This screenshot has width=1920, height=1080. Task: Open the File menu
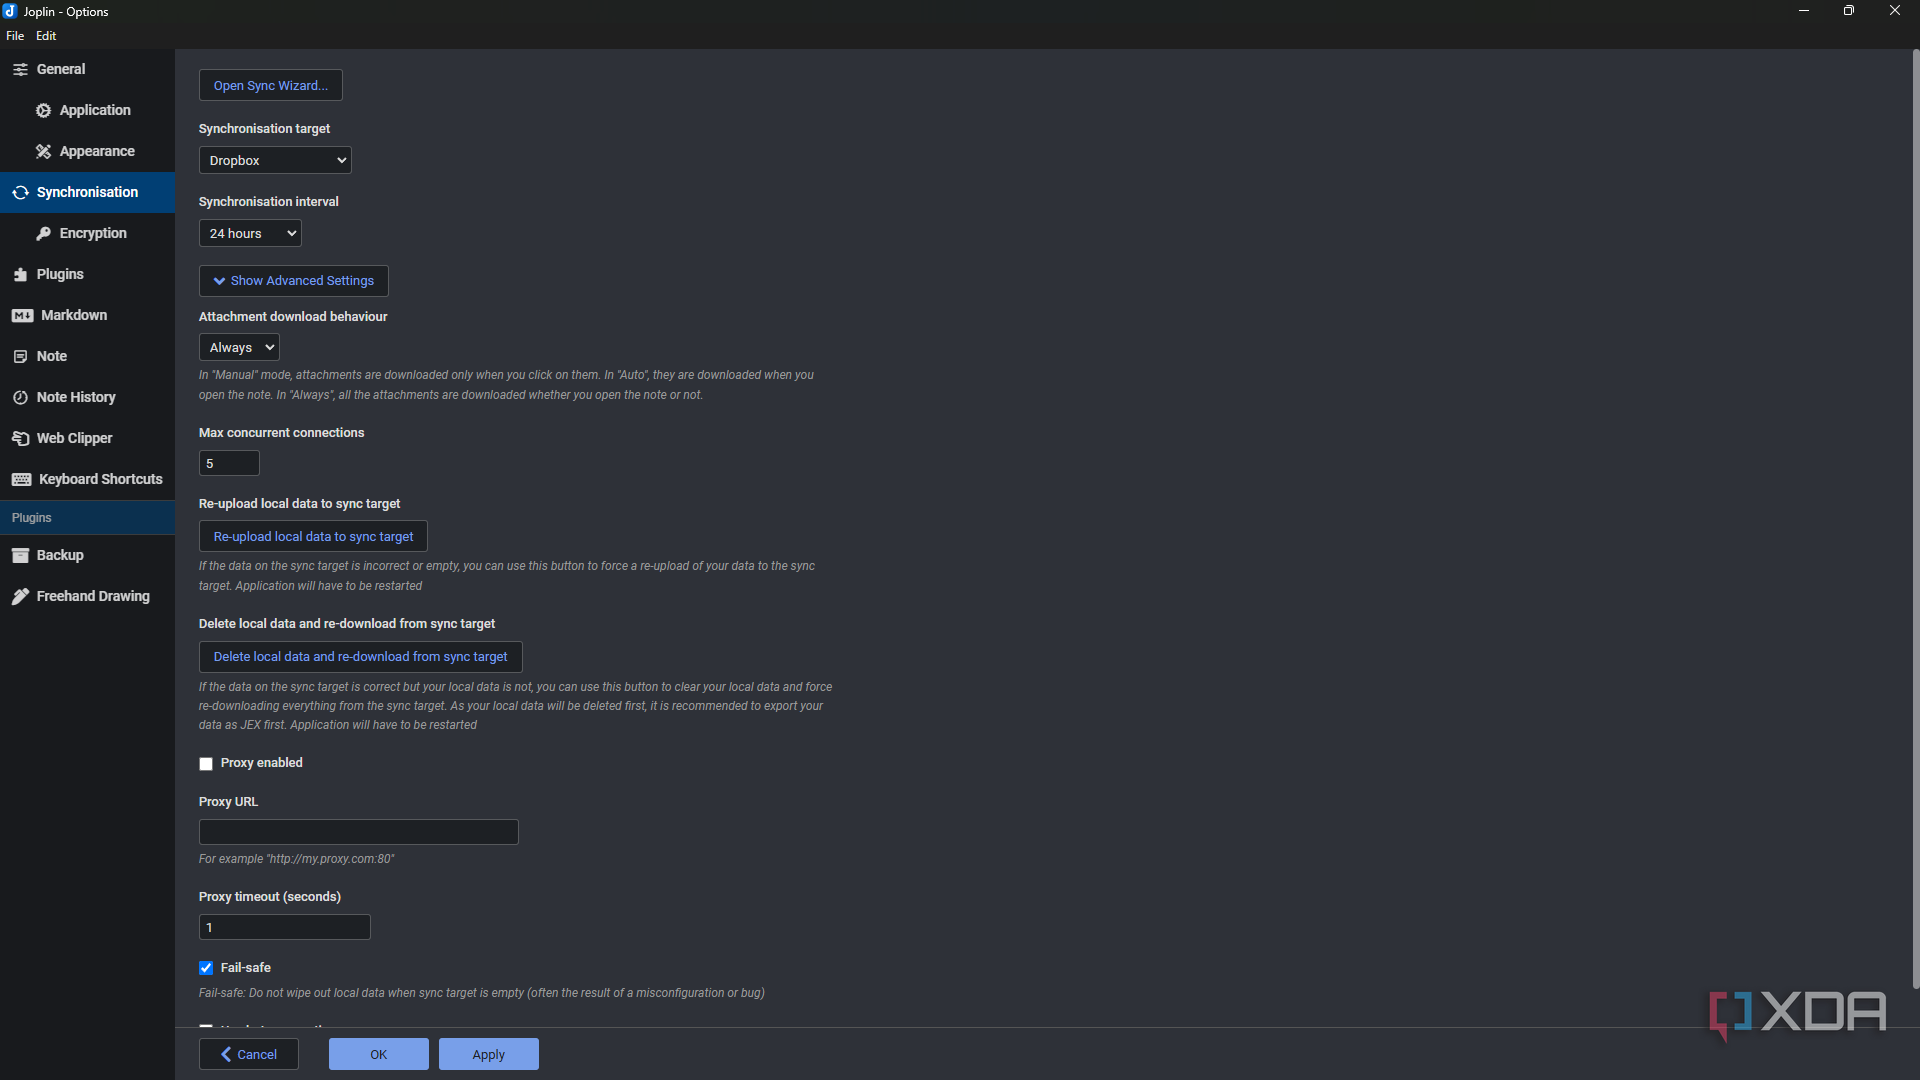(15, 36)
